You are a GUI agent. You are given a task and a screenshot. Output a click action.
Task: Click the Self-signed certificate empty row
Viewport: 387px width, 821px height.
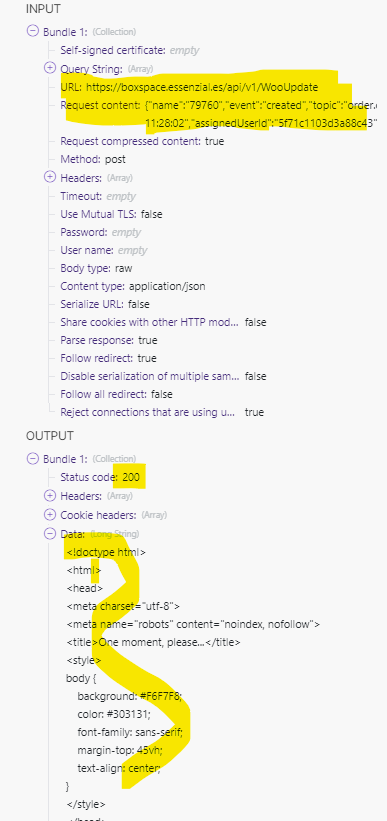[x=130, y=50]
